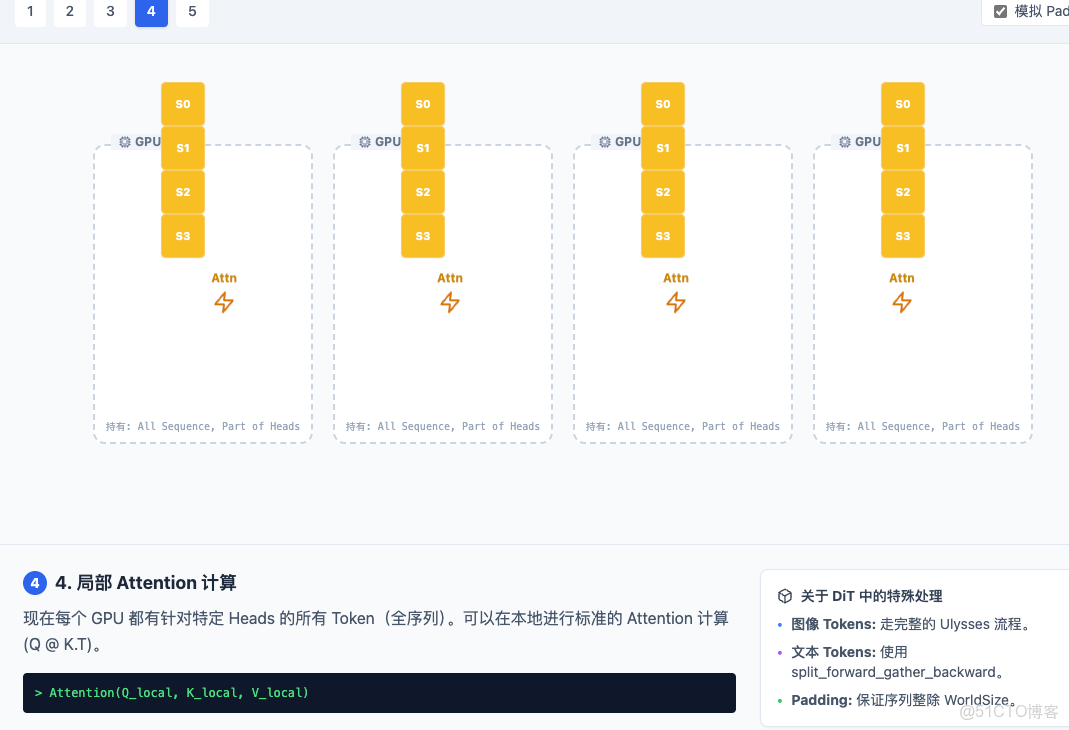Viewport: 1069px width, 730px height.
Task: Go to step 1 page button
Action: [30, 12]
